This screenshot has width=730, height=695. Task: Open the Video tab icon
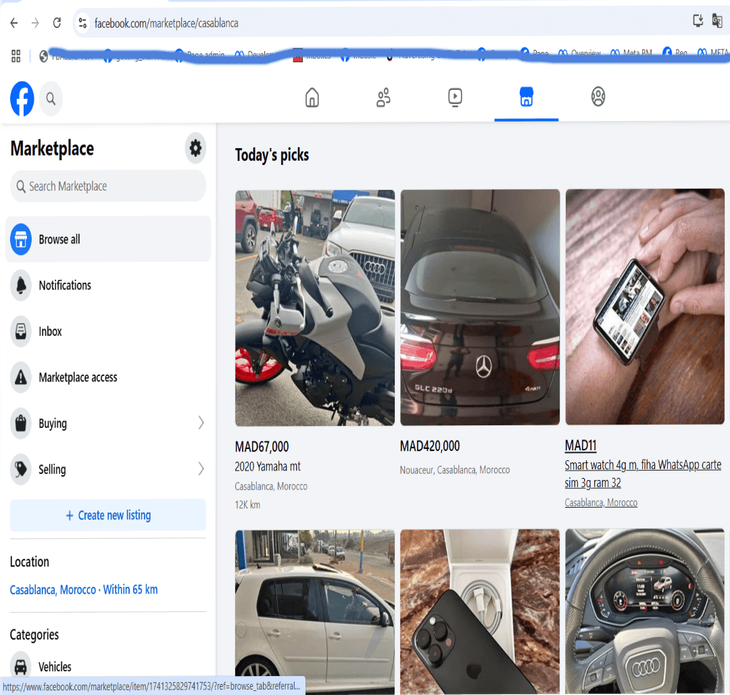coord(455,97)
